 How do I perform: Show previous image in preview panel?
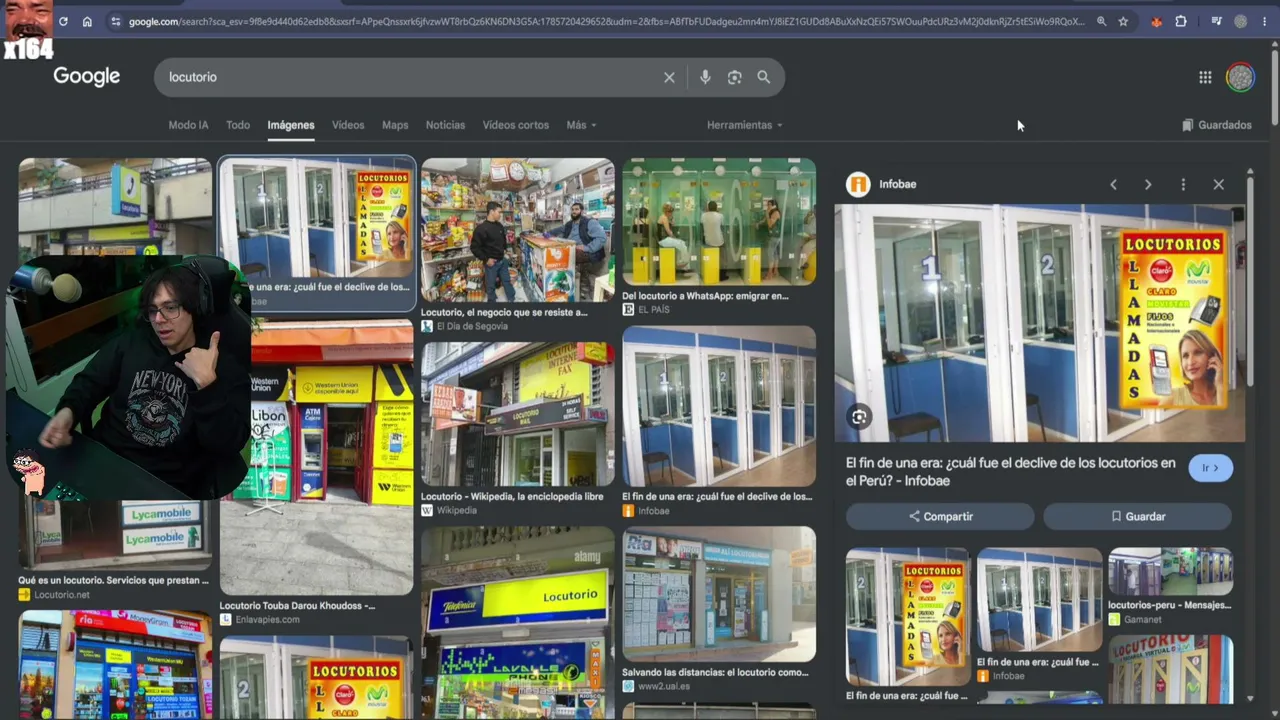(x=1113, y=184)
